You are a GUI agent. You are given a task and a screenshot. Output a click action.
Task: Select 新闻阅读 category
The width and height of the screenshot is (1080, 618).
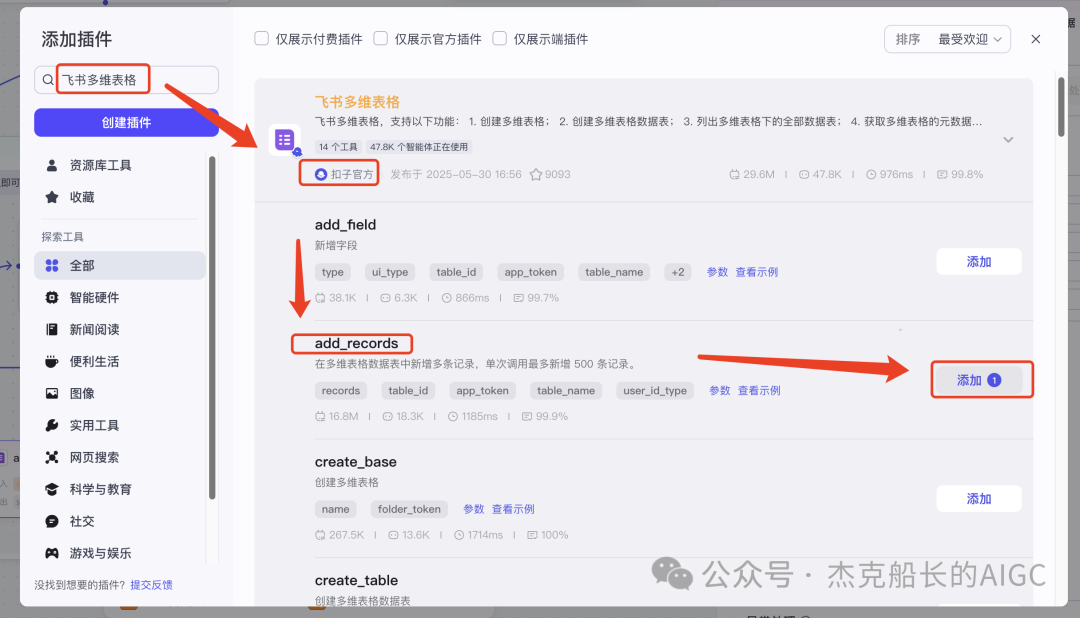pyautogui.click(x=120, y=329)
